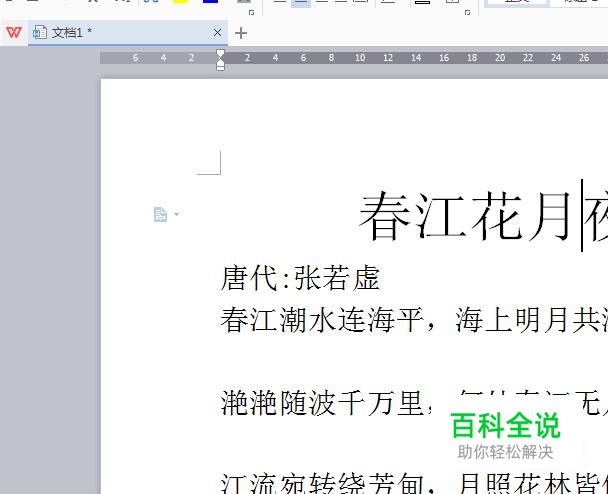This screenshot has height=494, width=608.
Task: Open the paragraph settings dialog launcher
Action: pyautogui.click(x=467, y=13)
